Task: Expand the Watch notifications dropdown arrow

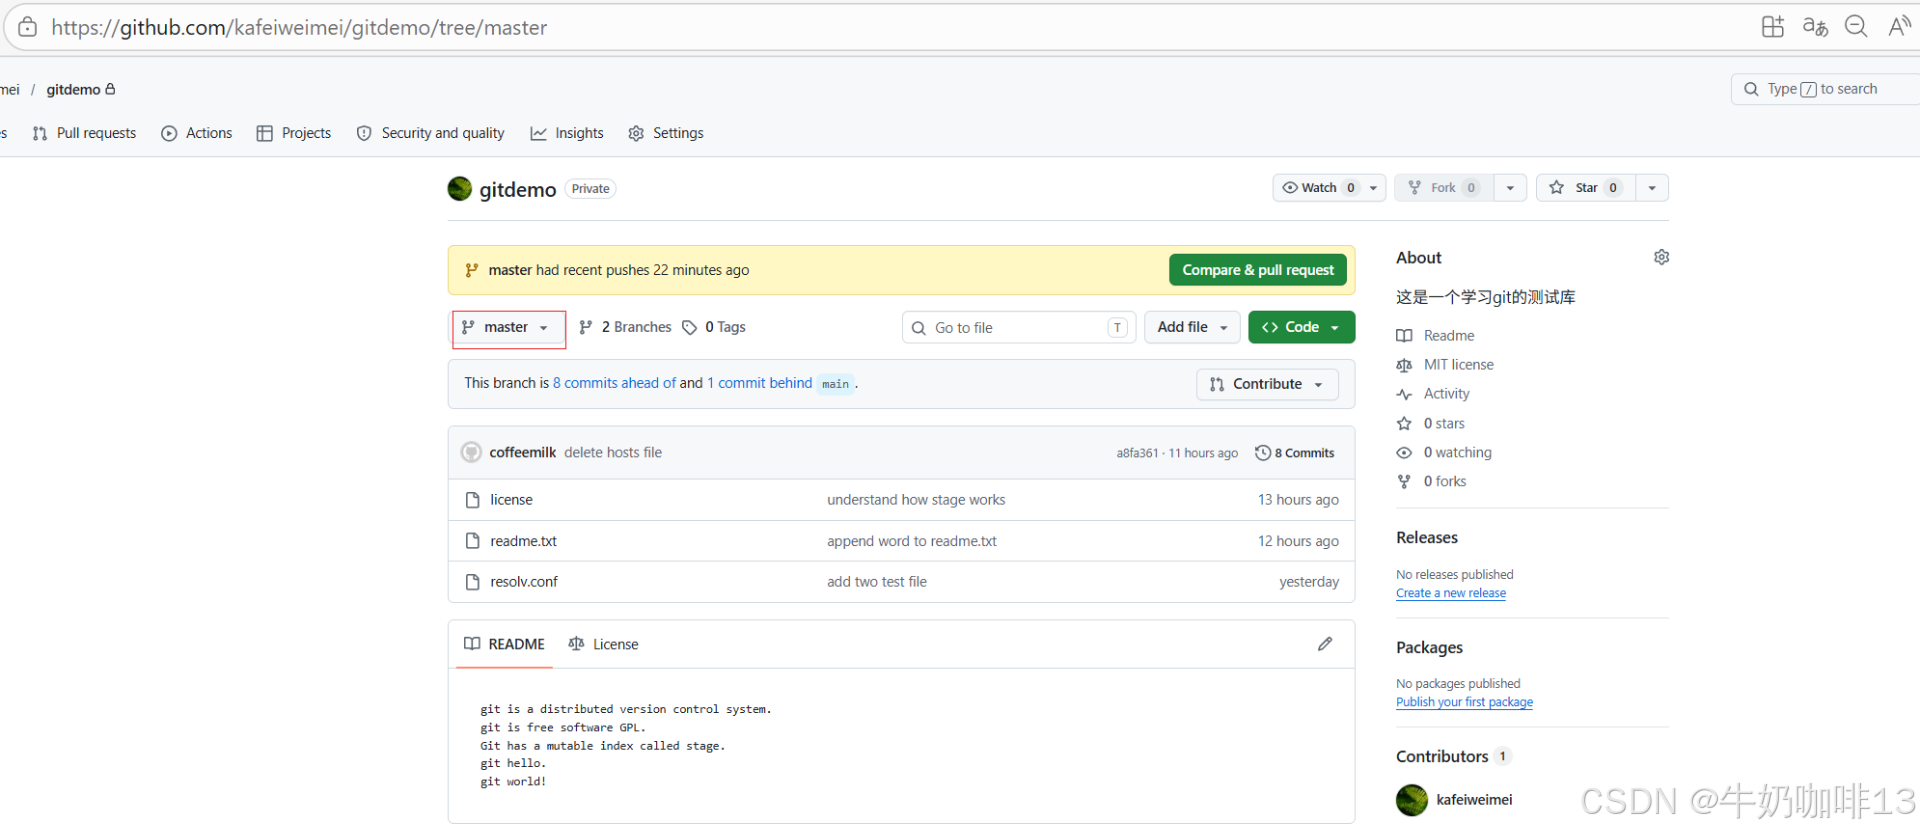Action: [x=1374, y=188]
